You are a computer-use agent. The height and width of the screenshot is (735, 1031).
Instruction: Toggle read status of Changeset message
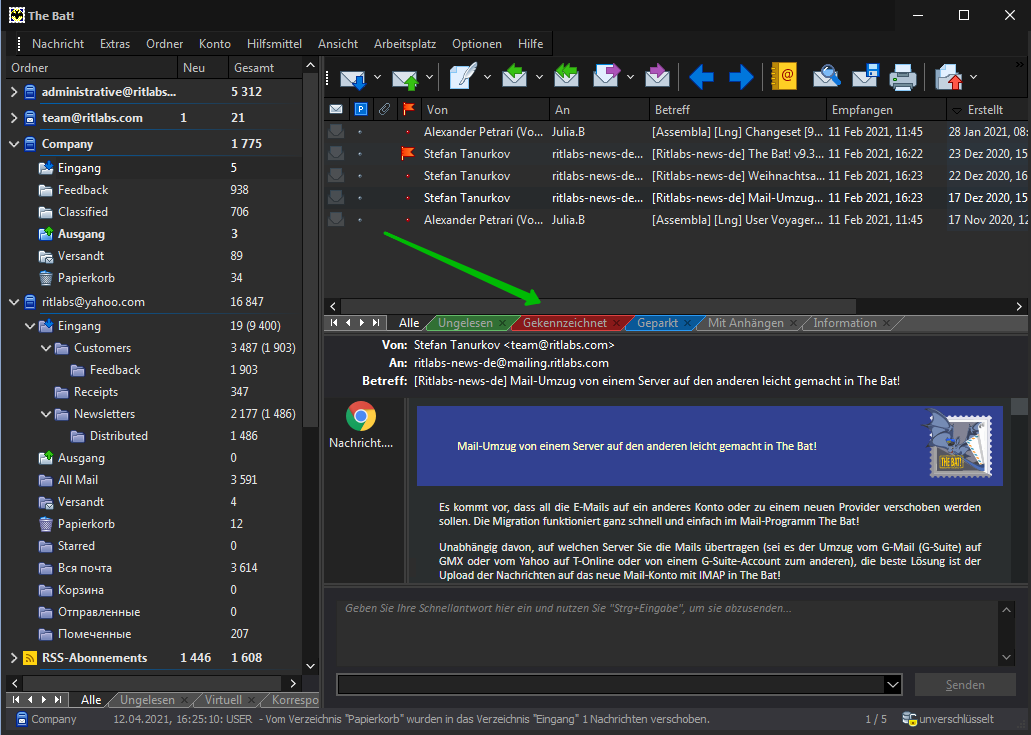pyautogui.click(x=336, y=131)
